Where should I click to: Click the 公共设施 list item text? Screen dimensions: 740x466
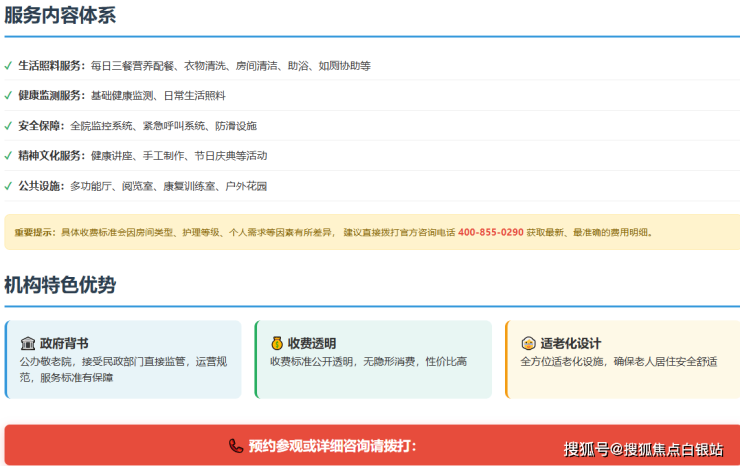click(x=142, y=186)
